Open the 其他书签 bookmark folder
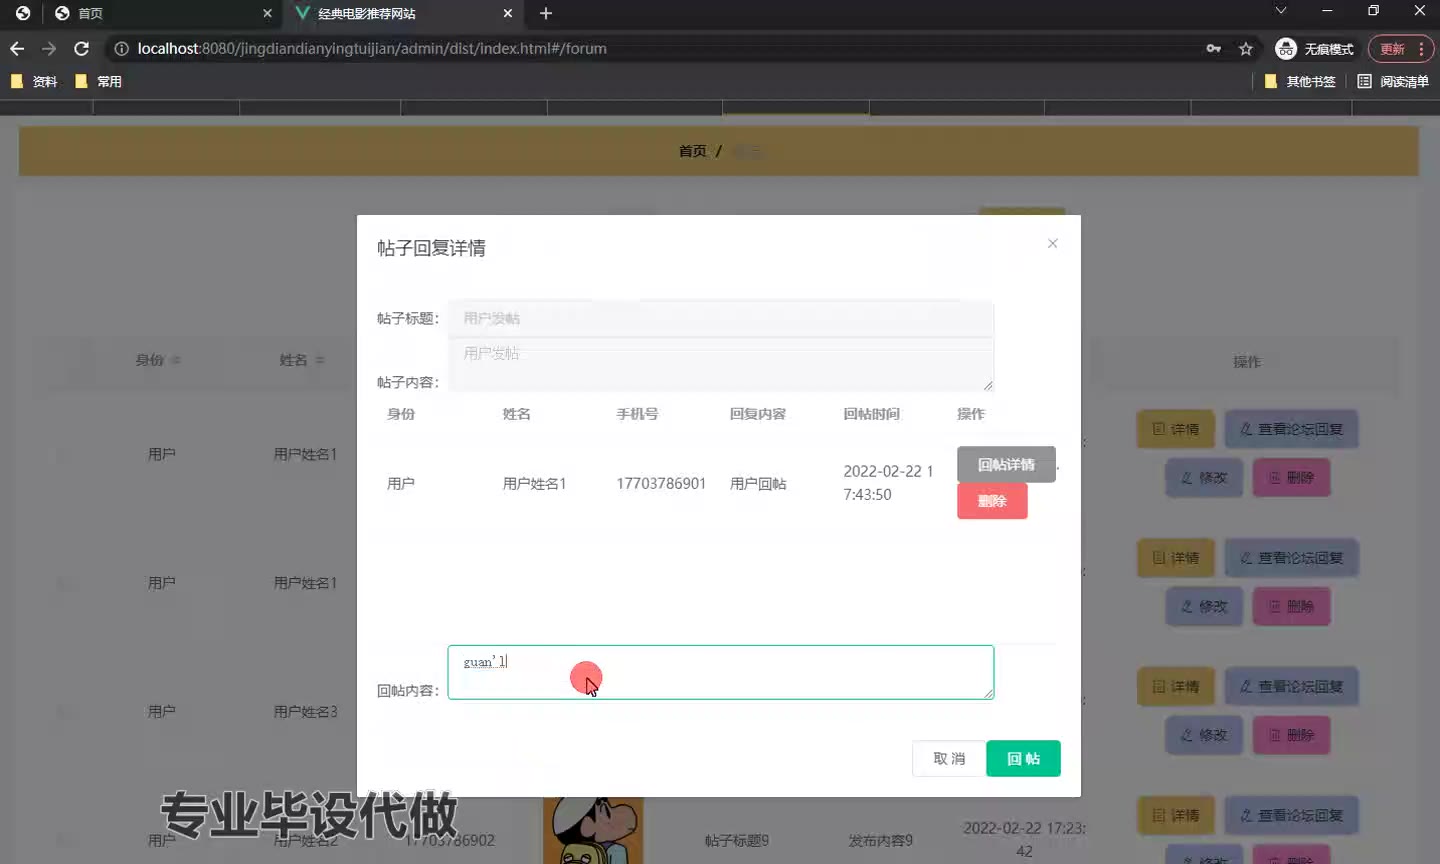 pyautogui.click(x=1300, y=81)
